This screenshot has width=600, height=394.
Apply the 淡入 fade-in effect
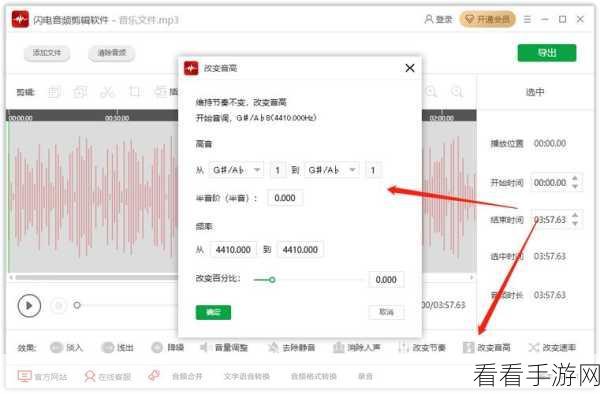tap(67, 348)
